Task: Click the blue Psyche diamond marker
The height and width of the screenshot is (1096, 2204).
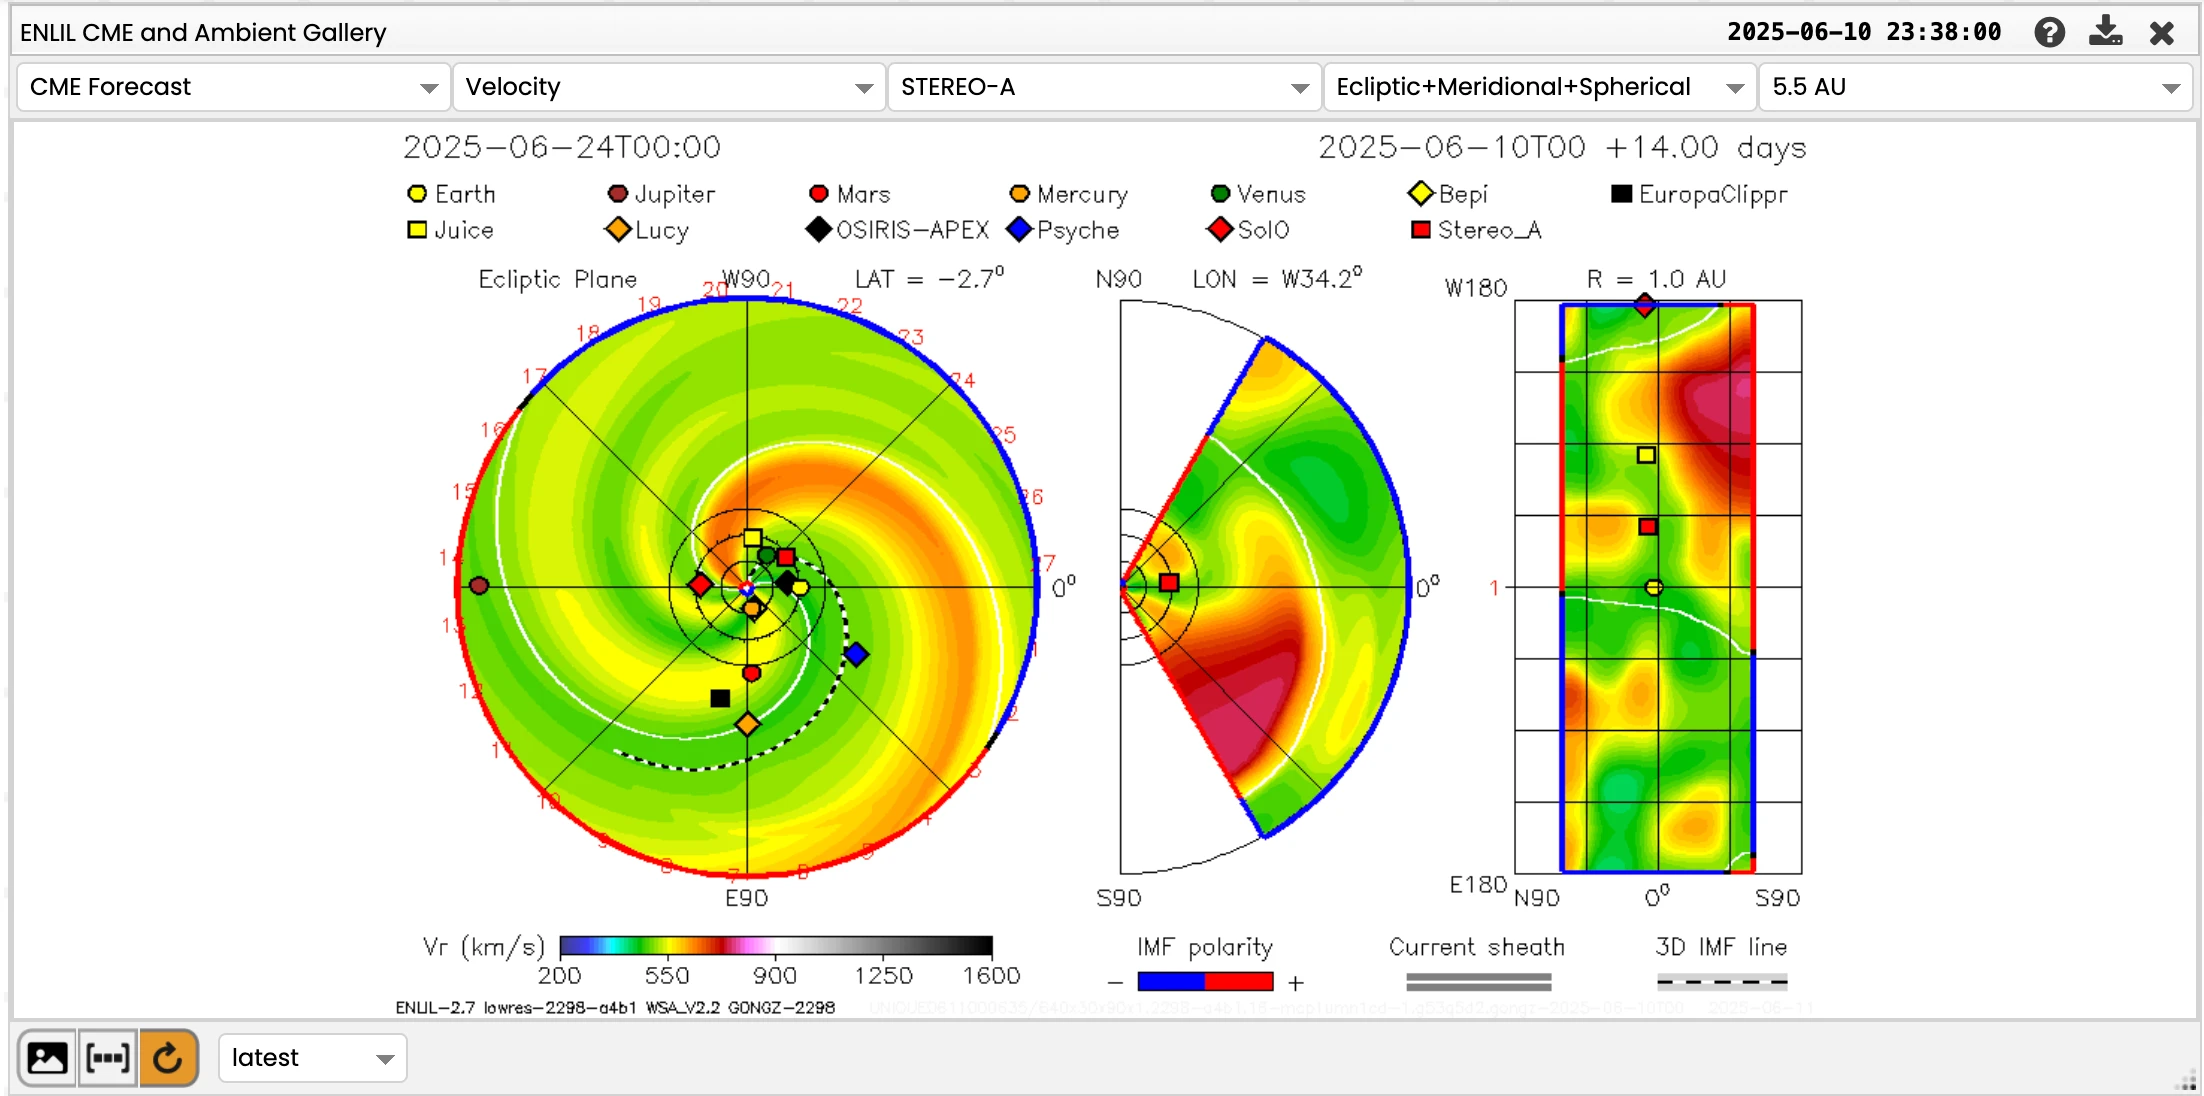Action: (856, 654)
